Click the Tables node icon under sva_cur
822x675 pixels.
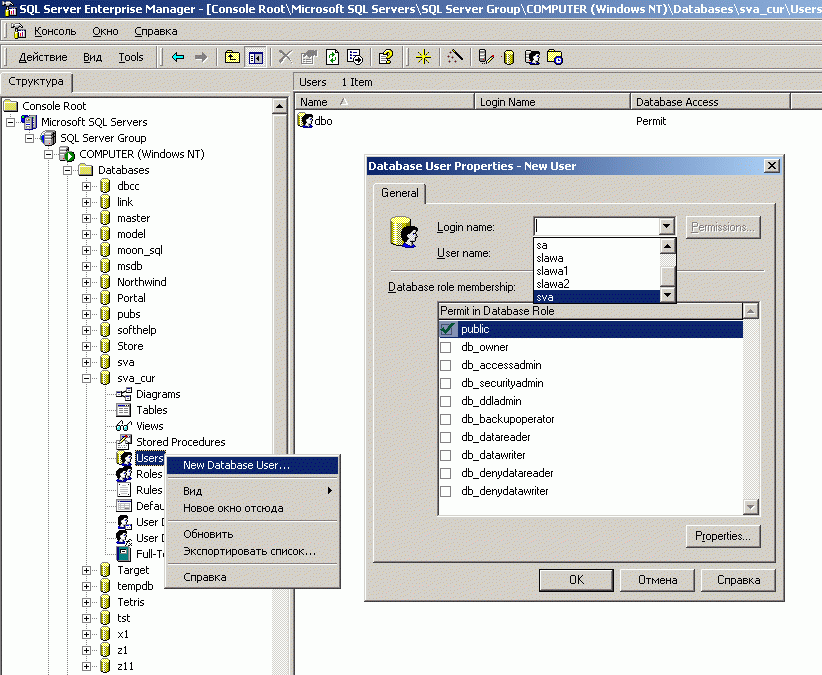tap(124, 410)
